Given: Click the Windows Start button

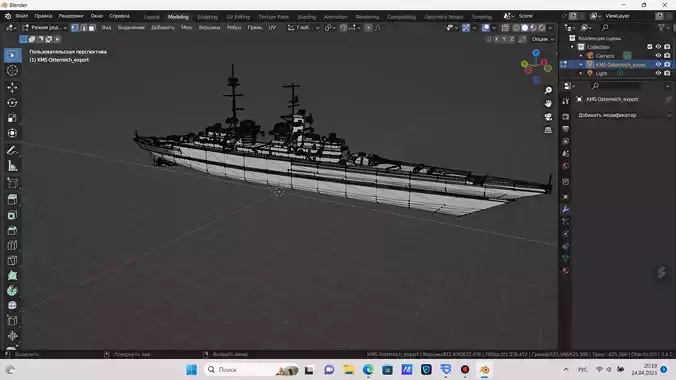Looking at the screenshot, I should click(x=191, y=370).
